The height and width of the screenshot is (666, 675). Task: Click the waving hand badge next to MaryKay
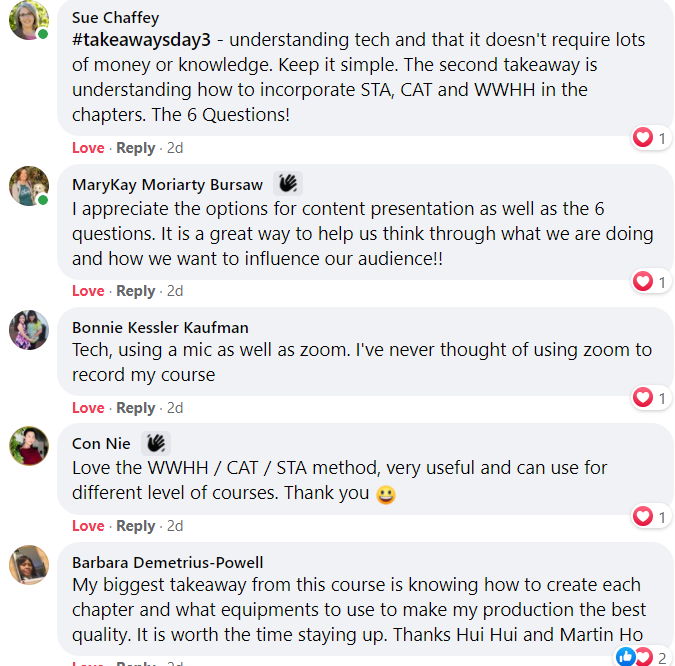(288, 184)
